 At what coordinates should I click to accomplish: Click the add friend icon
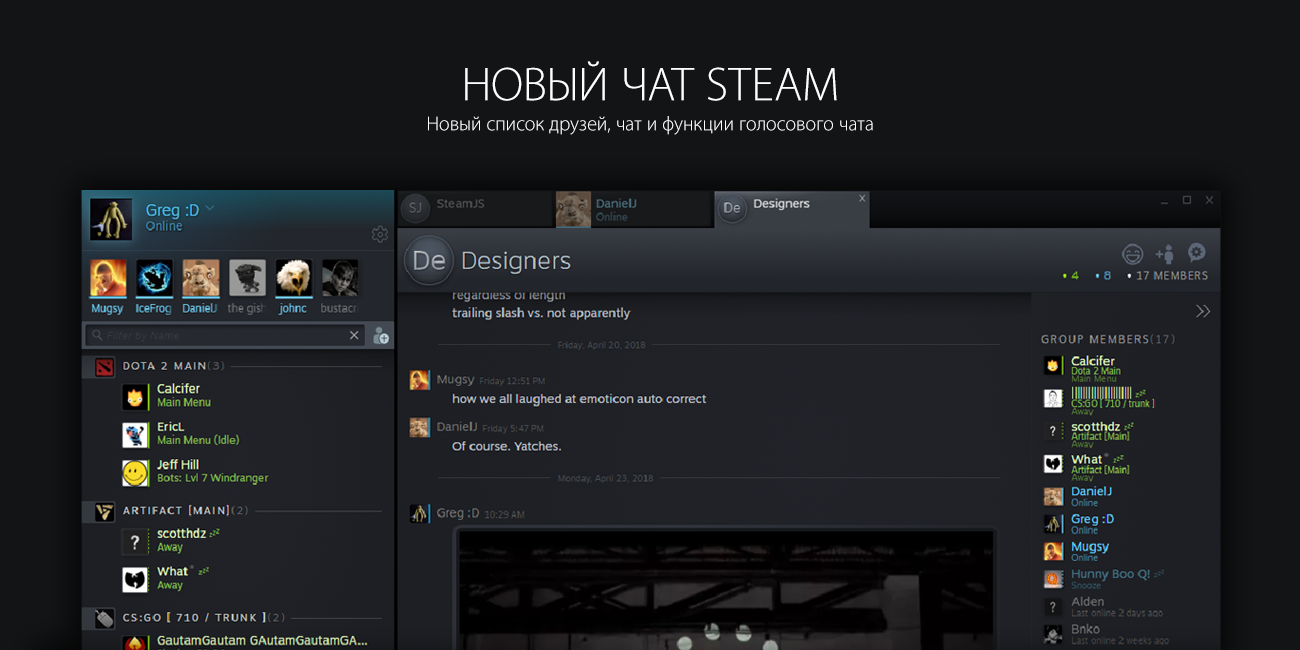pyautogui.click(x=381, y=336)
